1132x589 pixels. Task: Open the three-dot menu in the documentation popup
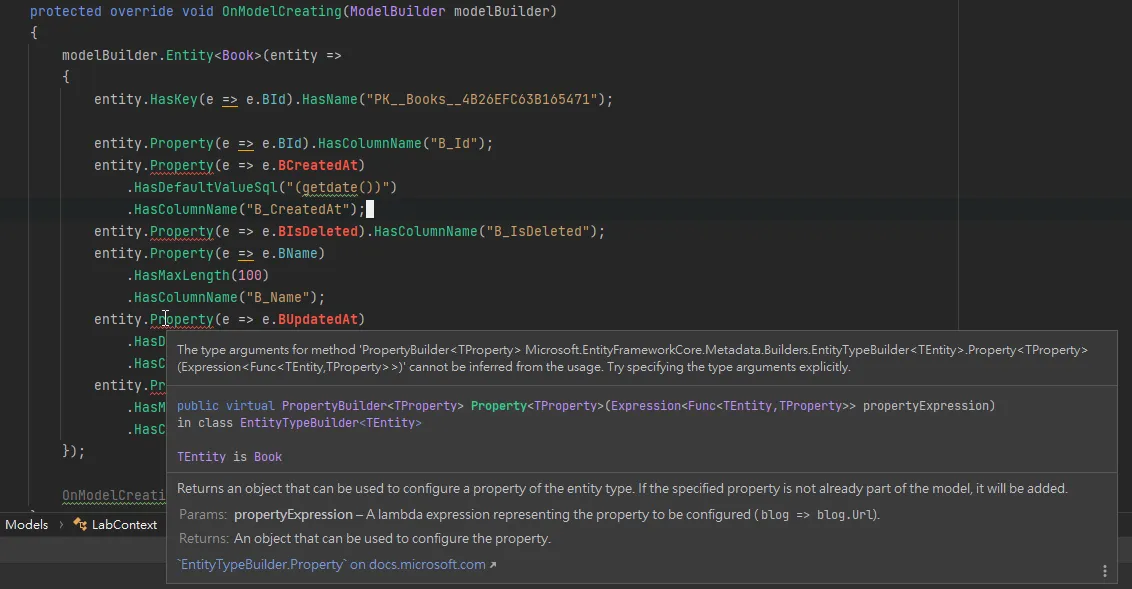point(1104,570)
